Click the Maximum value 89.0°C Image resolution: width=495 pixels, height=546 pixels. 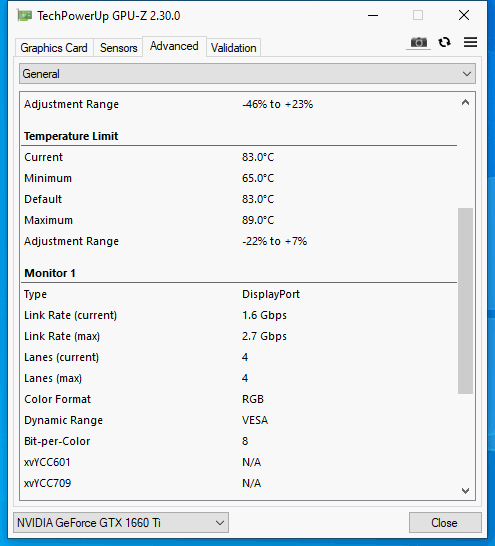point(258,220)
